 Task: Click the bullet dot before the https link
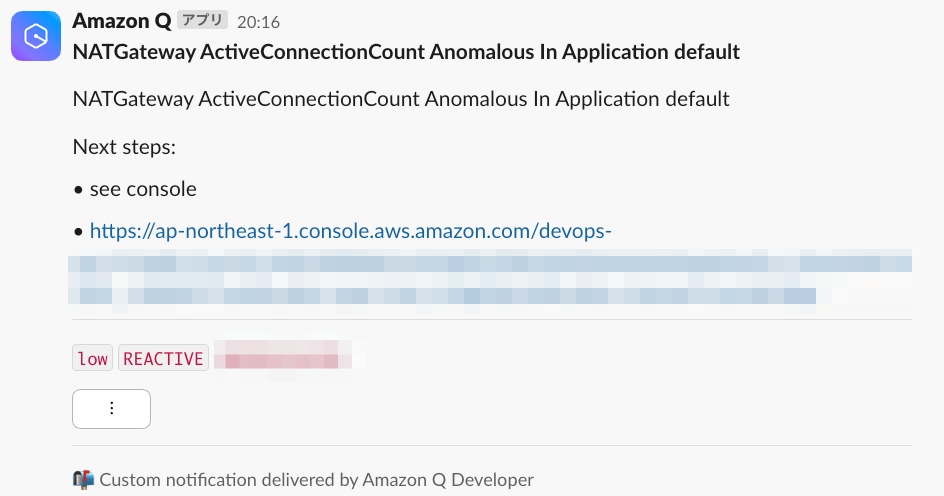coord(78,232)
